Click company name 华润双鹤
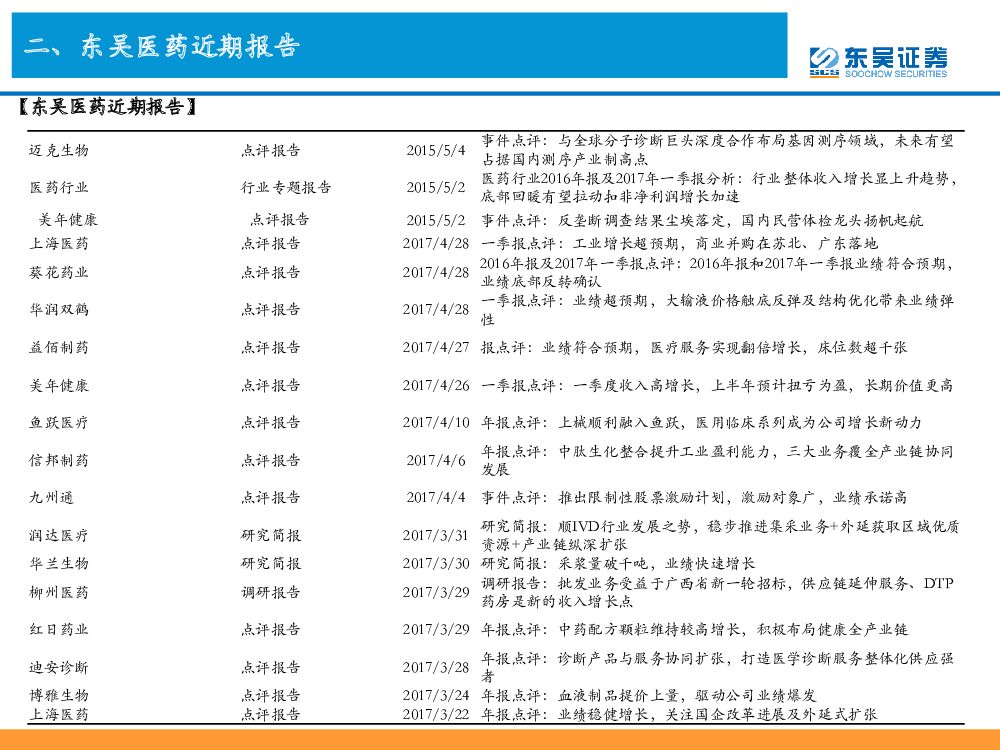The image size is (1000, 750). click(59, 310)
